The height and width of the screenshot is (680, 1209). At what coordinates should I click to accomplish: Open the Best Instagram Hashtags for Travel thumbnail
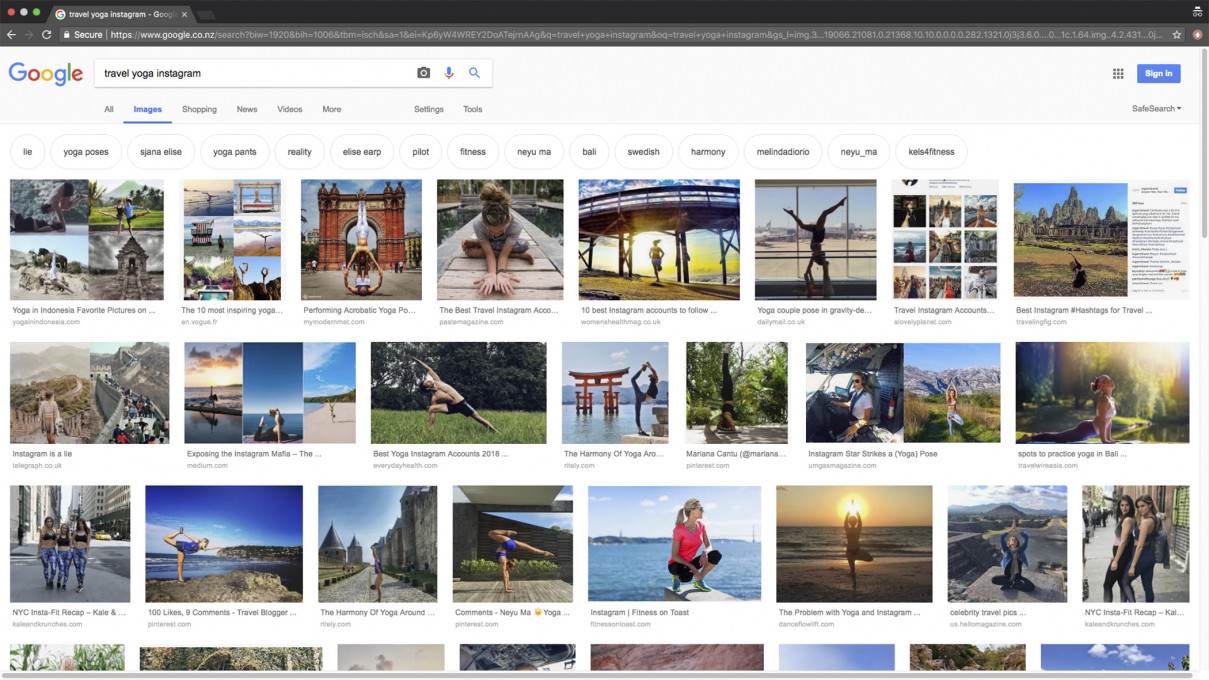point(1101,240)
